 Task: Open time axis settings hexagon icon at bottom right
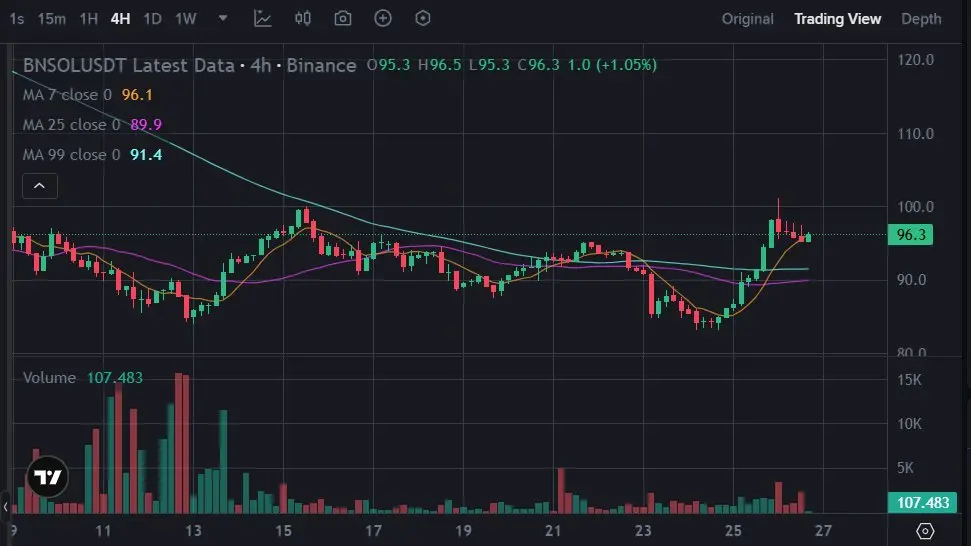click(x=925, y=531)
